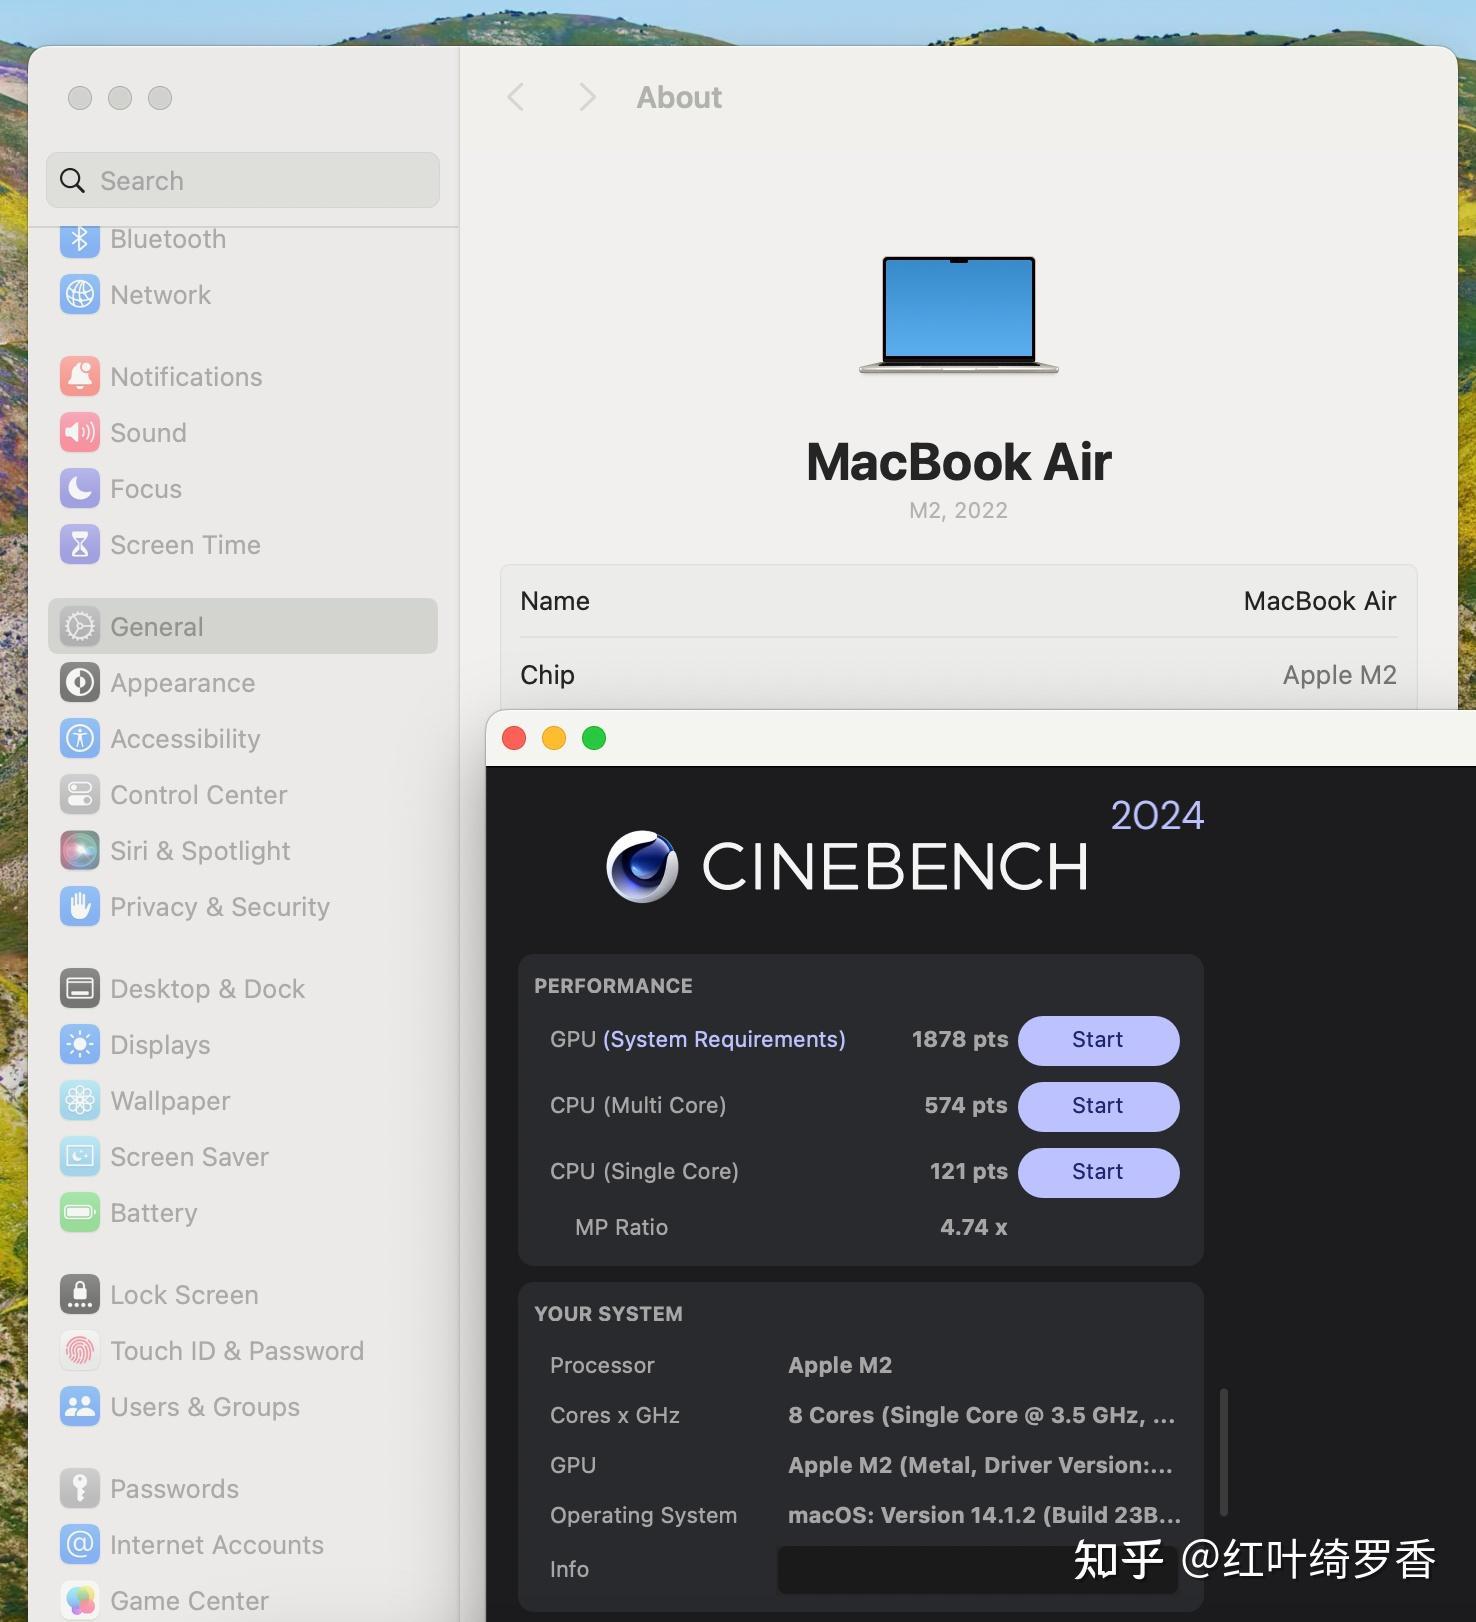Screen dimensions: 1476x1622
Task: Open Privacy & Security hand icon
Action: coord(80,907)
